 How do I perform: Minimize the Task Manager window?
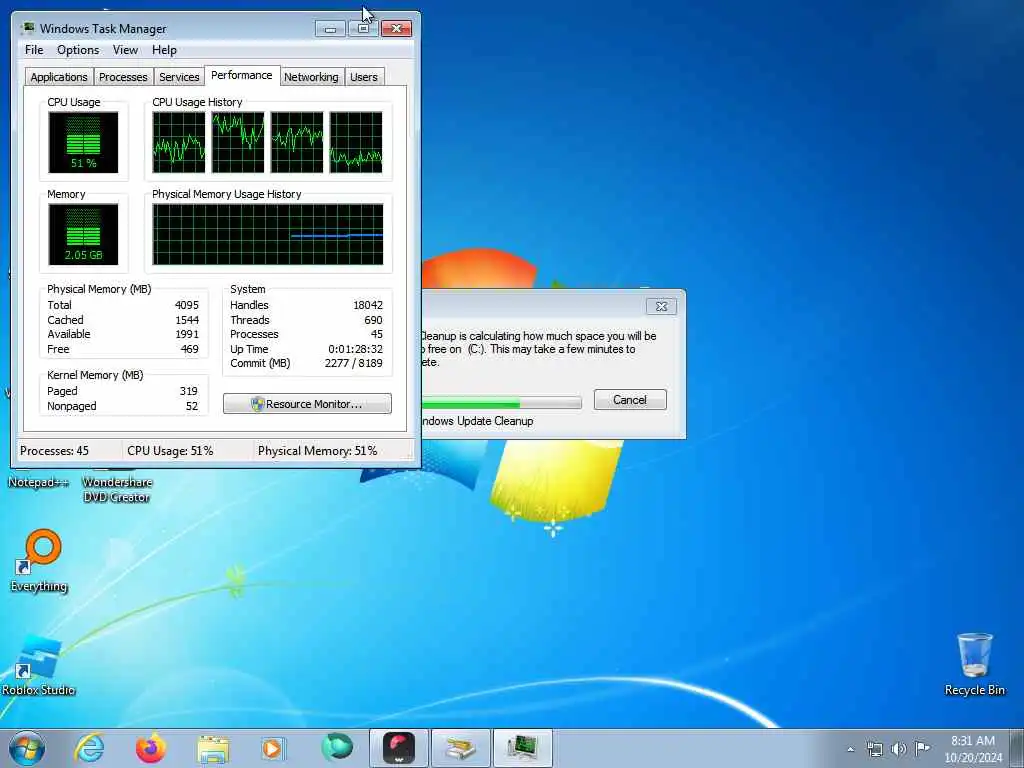pyautogui.click(x=330, y=29)
